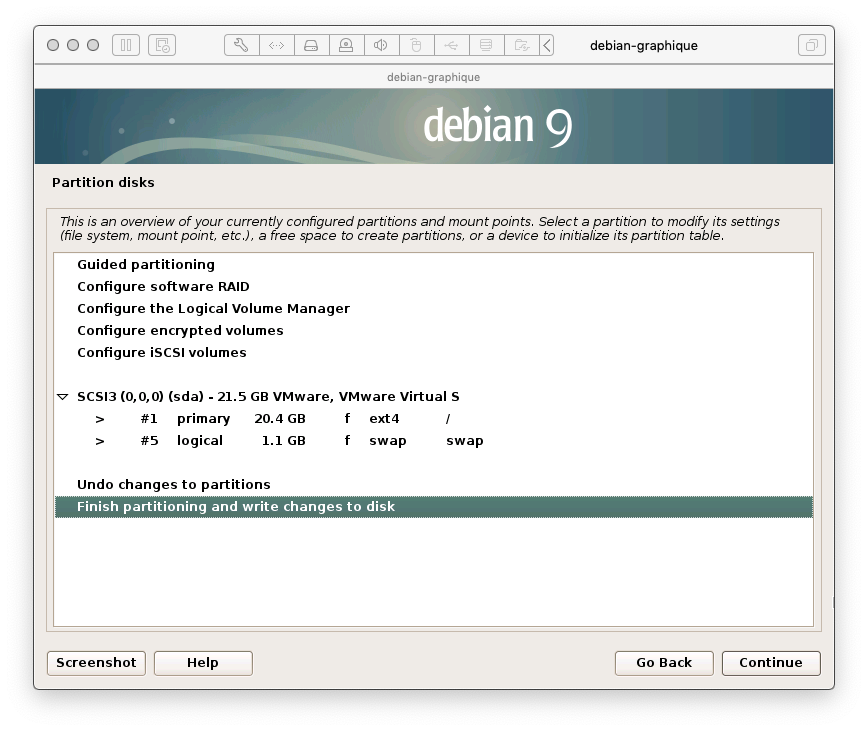Viewport: 868px width, 731px height.
Task: Select Configure iSCSI volumes
Action: click(433, 352)
